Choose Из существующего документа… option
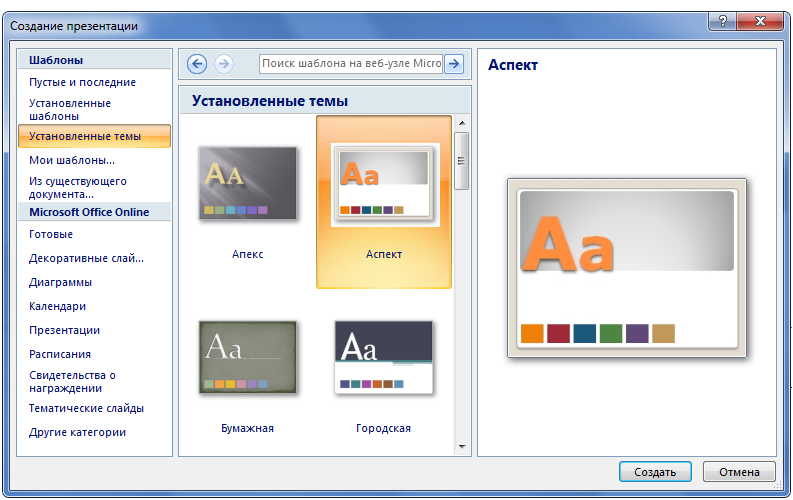793x500 pixels. 77,188
